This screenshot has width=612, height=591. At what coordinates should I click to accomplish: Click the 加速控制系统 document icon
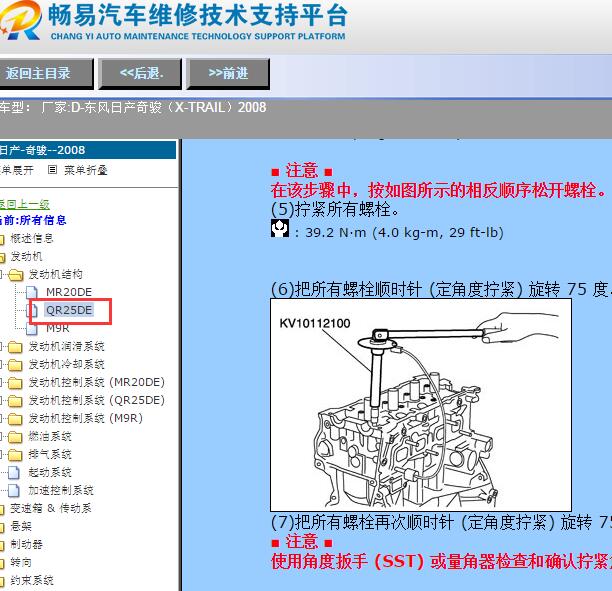[x=14, y=491]
